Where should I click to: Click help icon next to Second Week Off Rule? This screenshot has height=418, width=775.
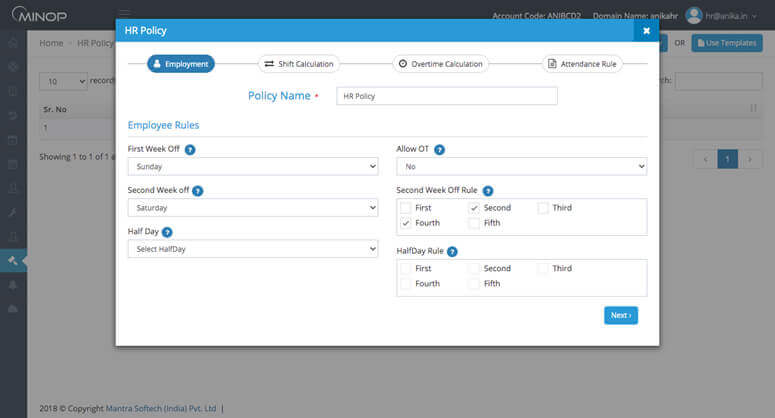point(488,190)
